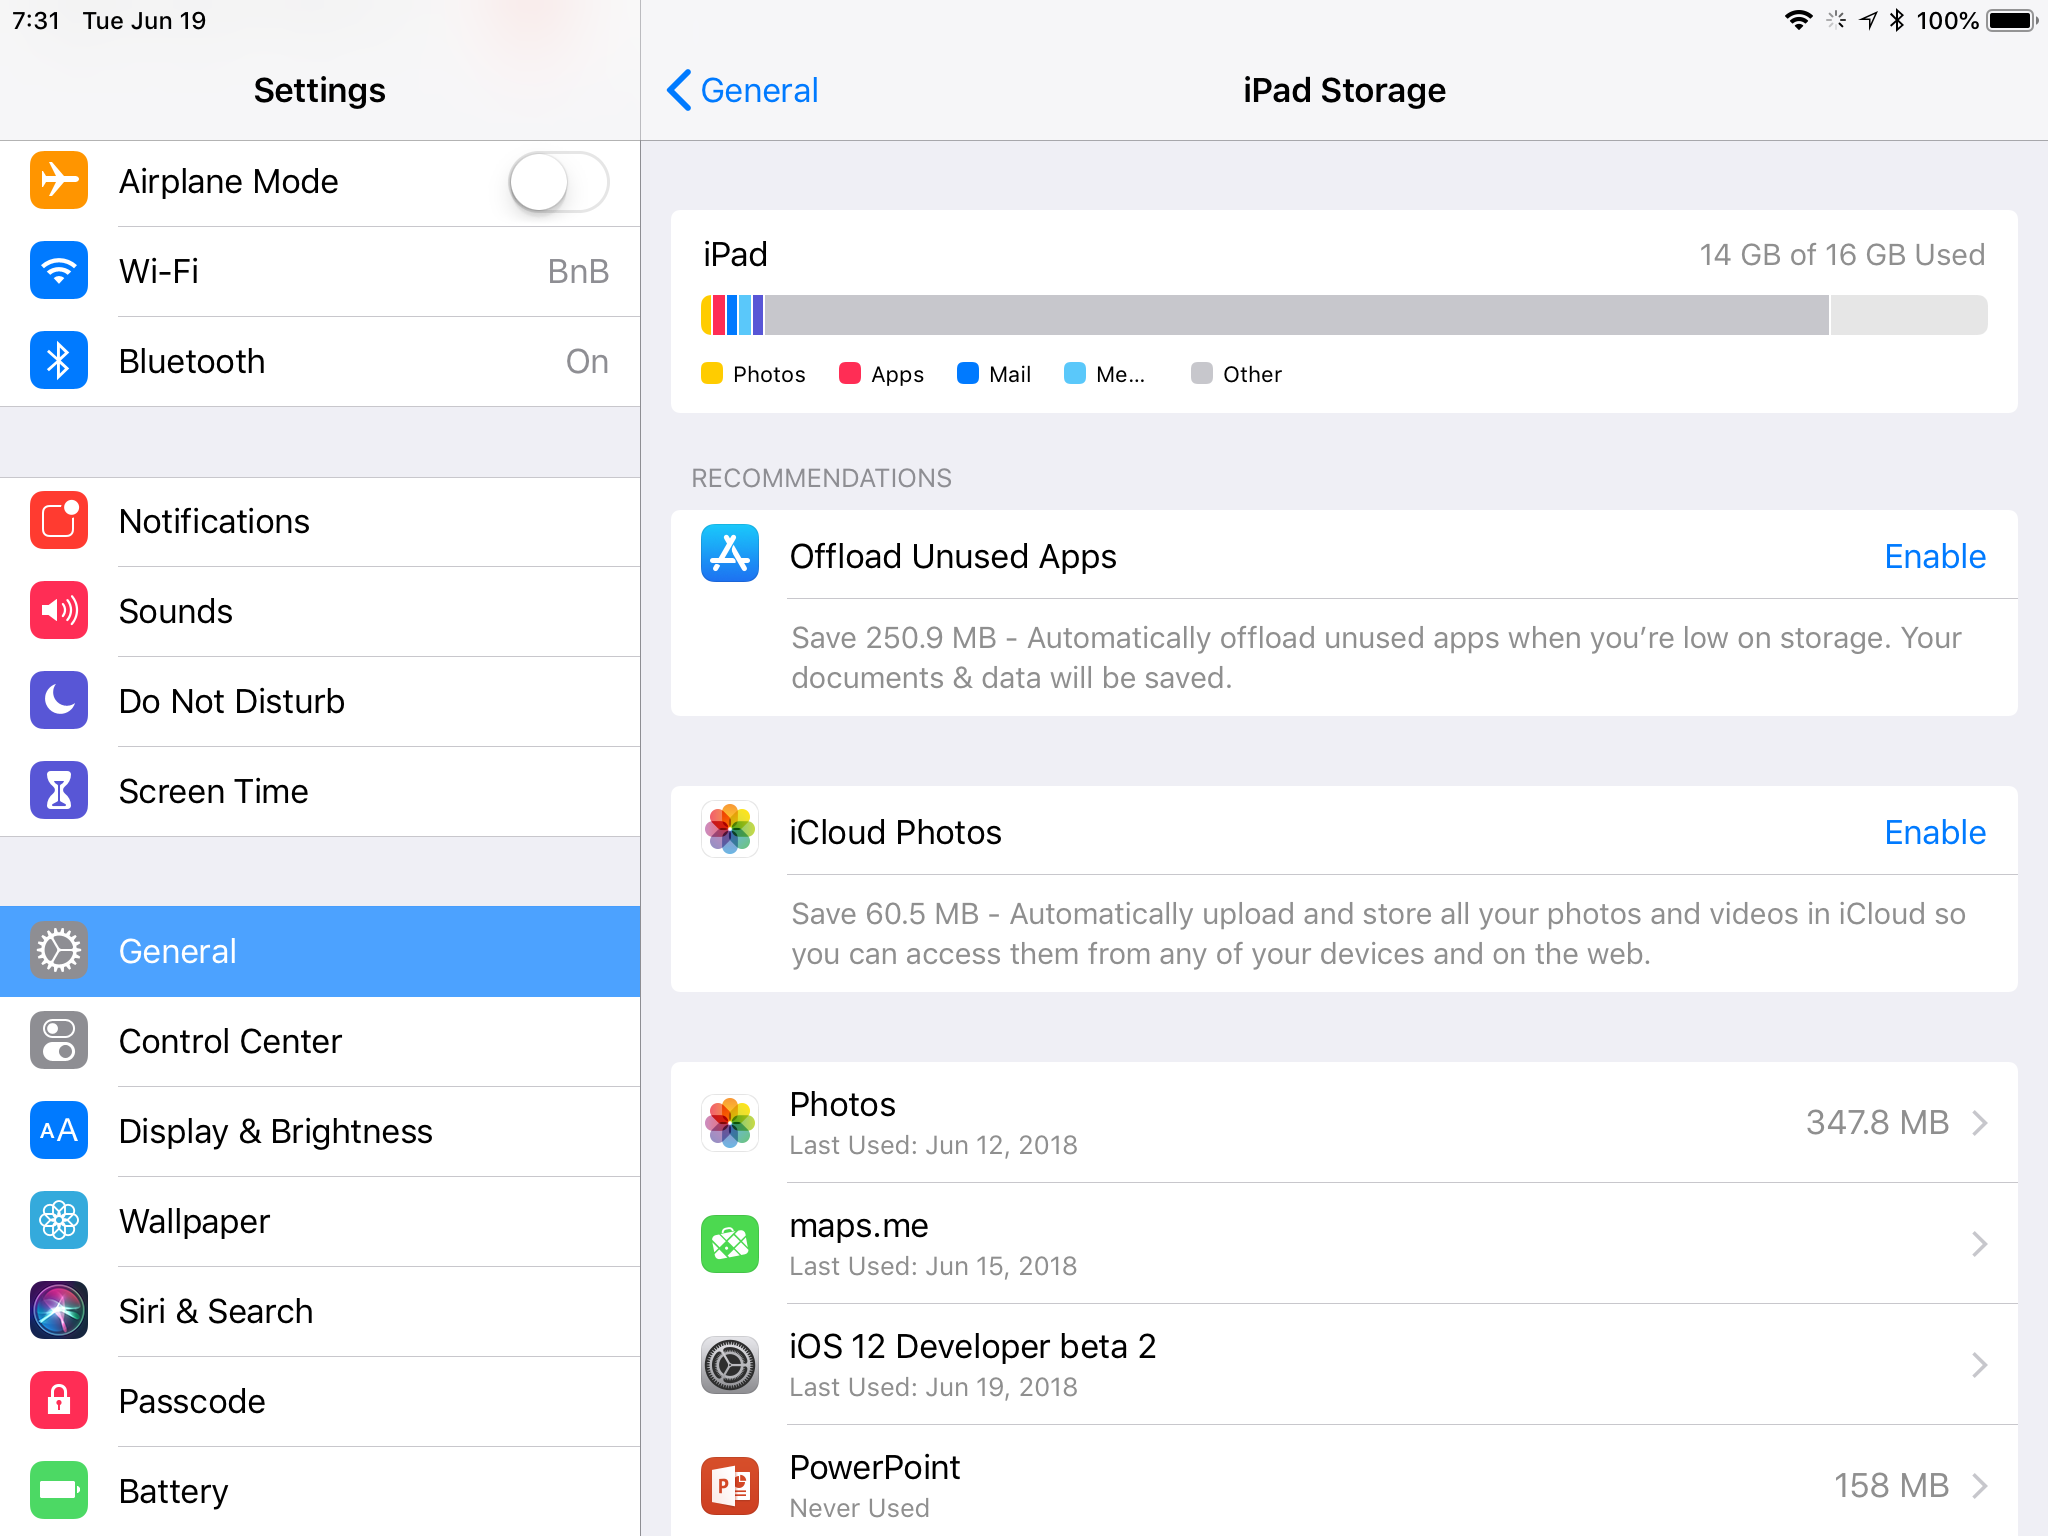Tap the Do Not Disturb moon icon

click(x=59, y=701)
